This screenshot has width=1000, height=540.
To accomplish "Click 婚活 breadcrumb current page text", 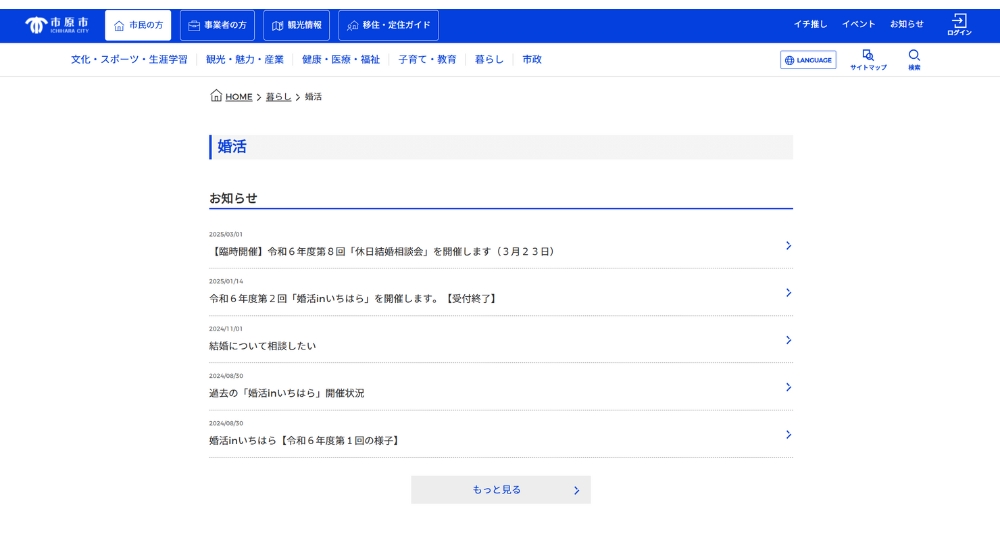I will (313, 97).
